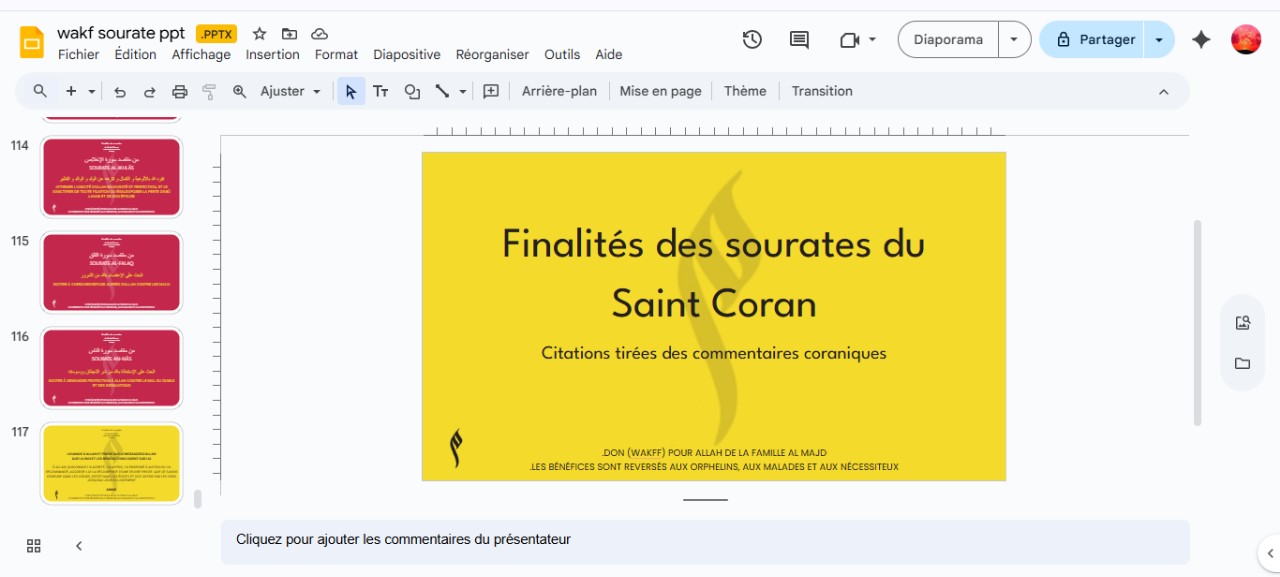The height and width of the screenshot is (577, 1280).
Task: Open the paint format tool
Action: [209, 91]
